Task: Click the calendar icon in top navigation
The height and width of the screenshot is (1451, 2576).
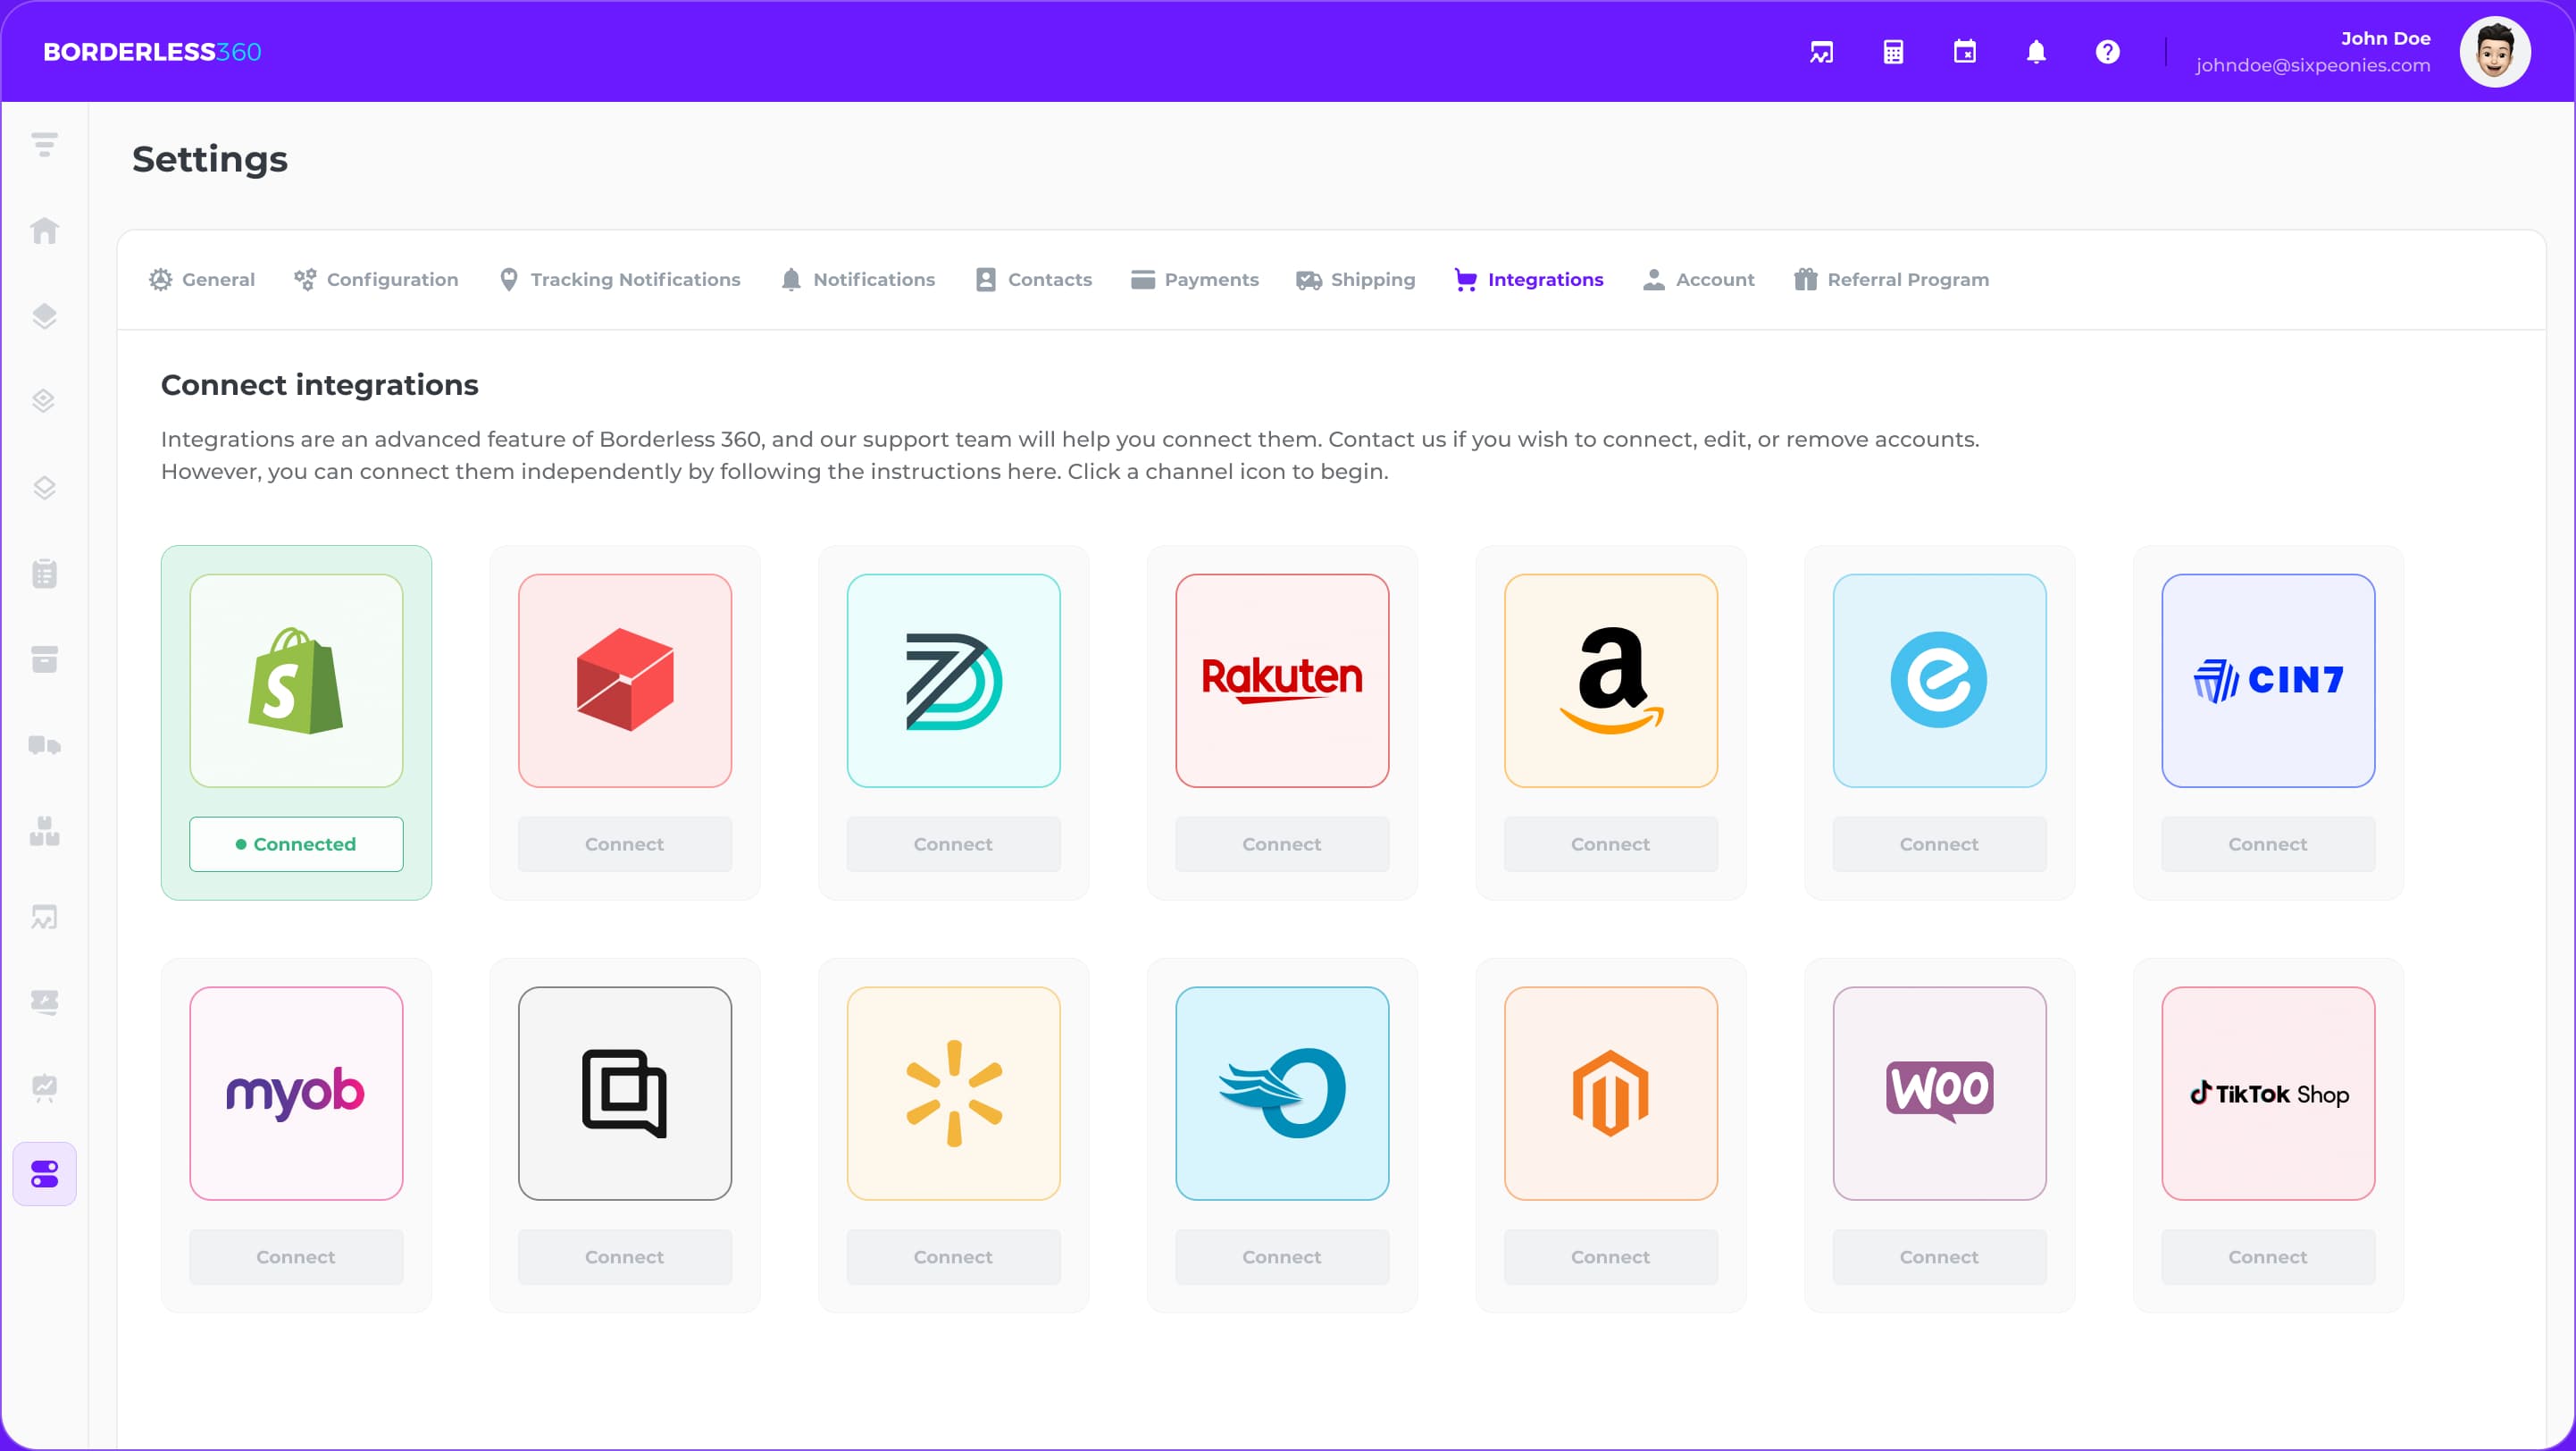Action: coord(1964,49)
